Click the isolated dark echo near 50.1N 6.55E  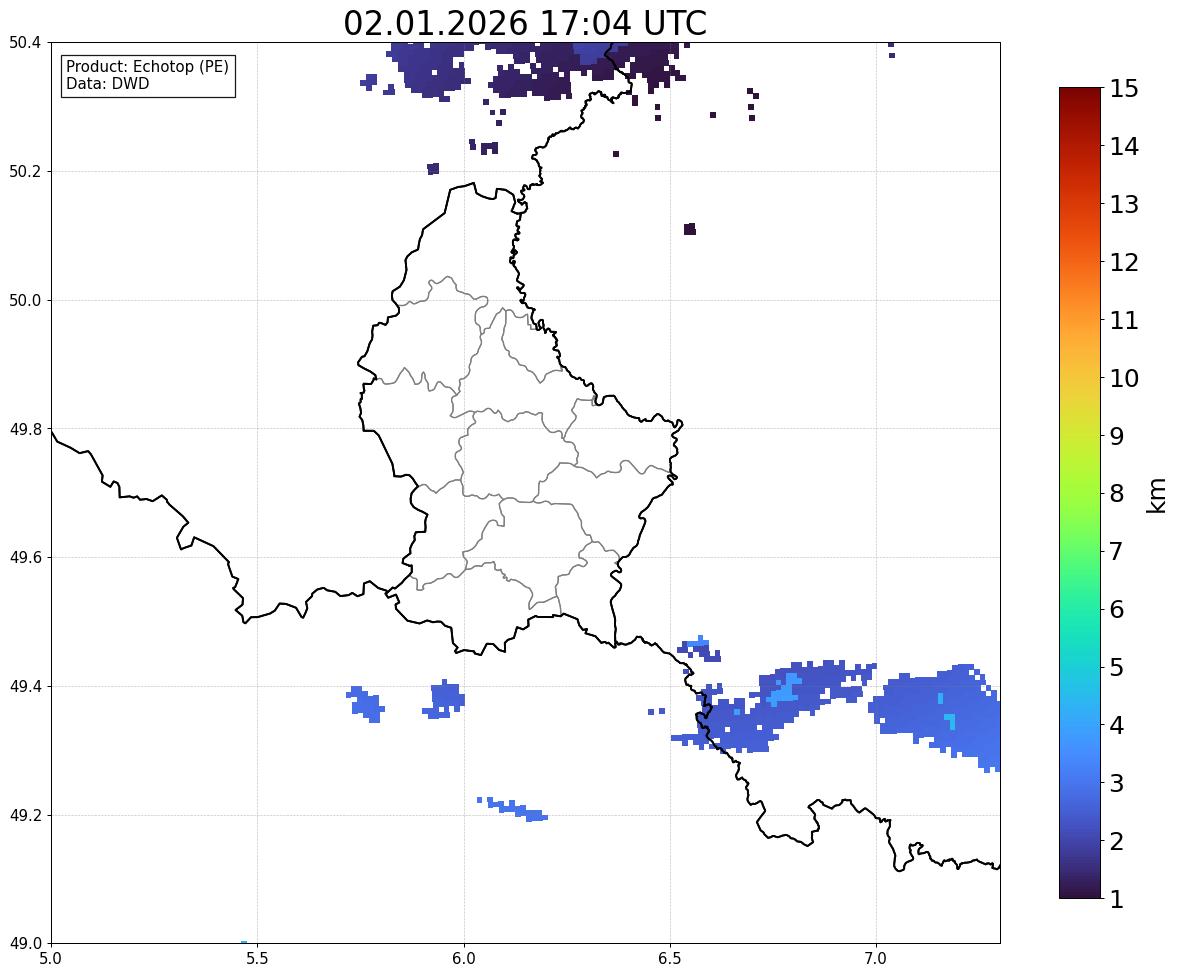690,229
